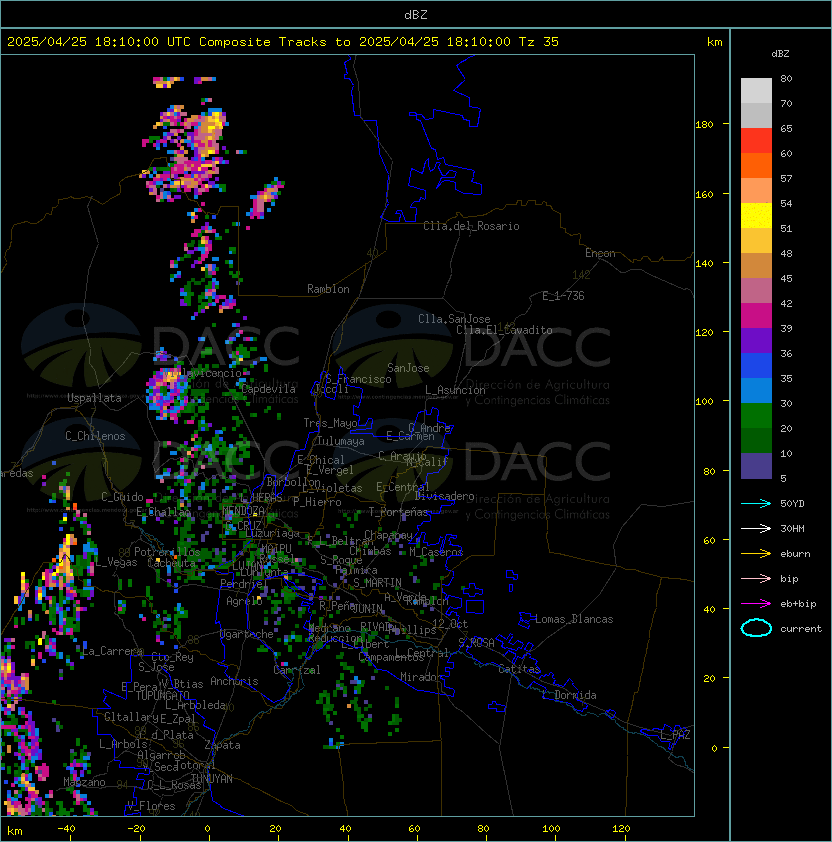This screenshot has height=842, width=832.
Task: Pick the slate swatch between 10 and 5
Action: [756, 466]
